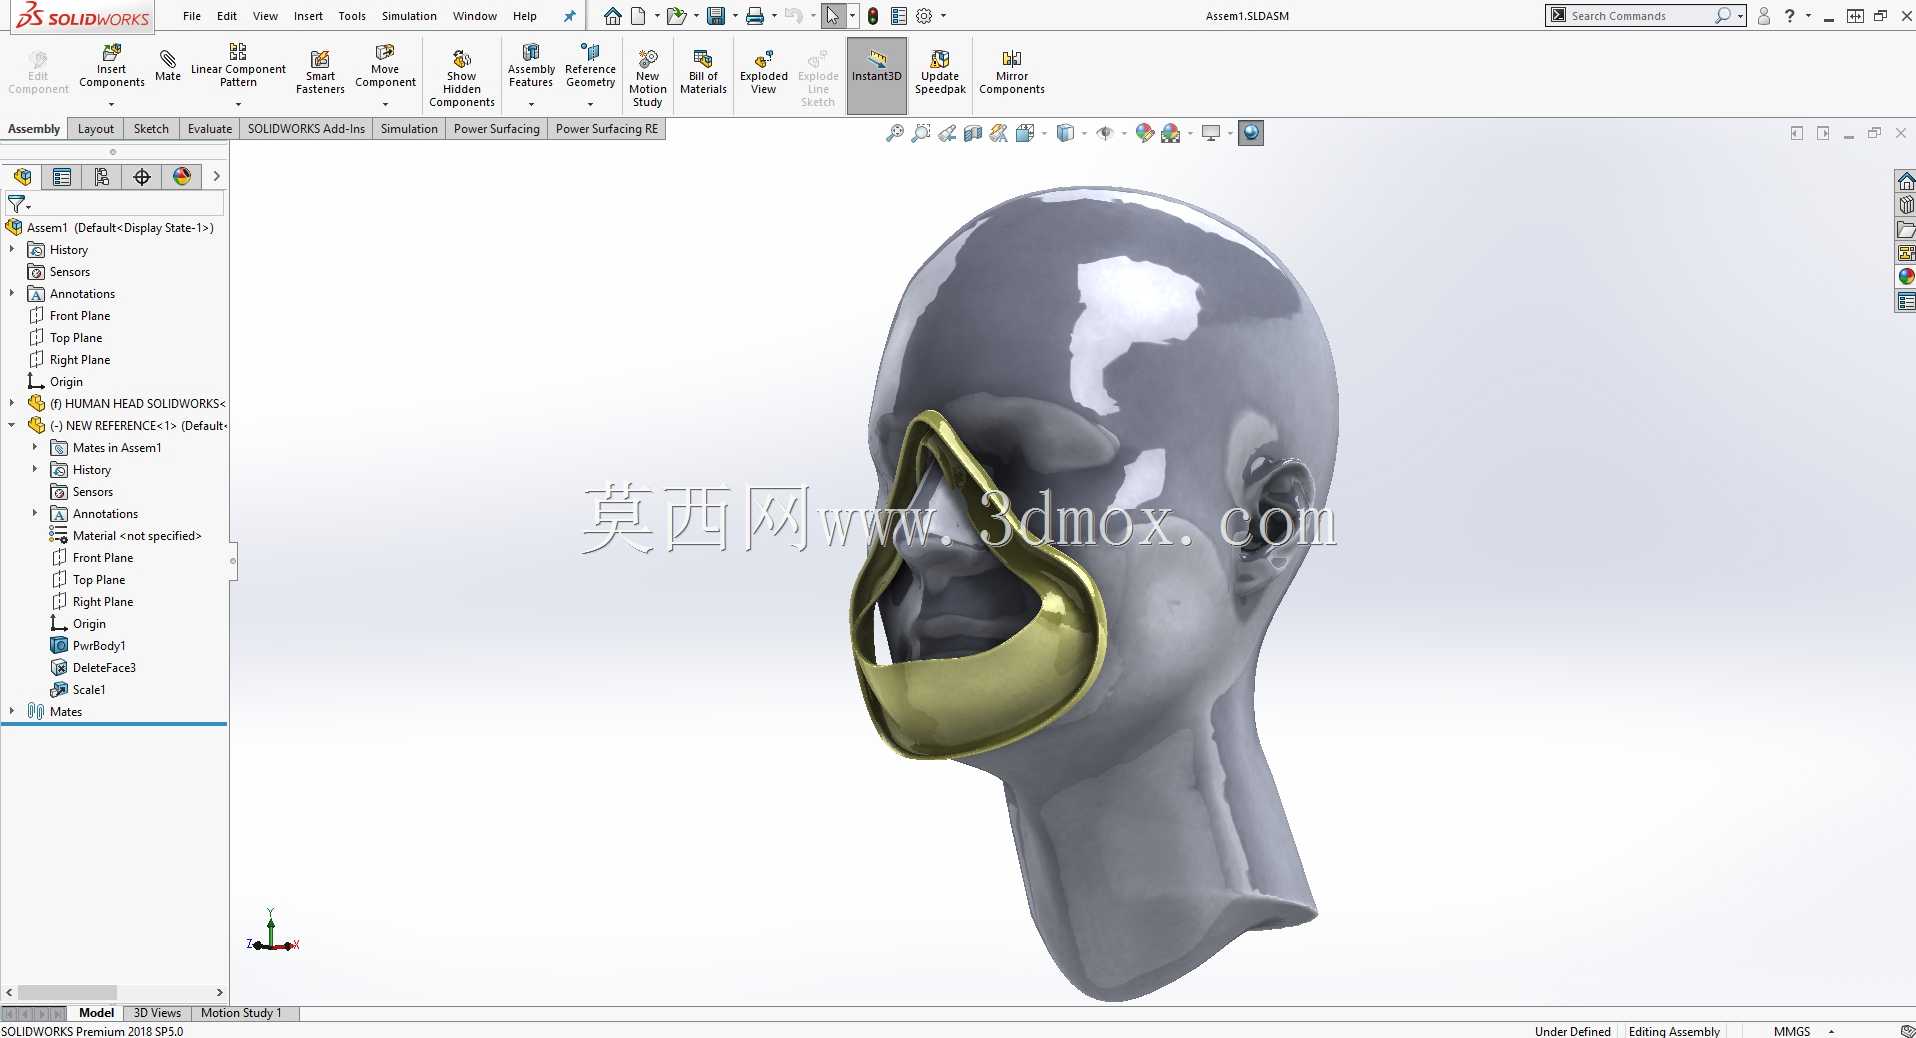Open the DimXpertManager tab icon
The width and height of the screenshot is (1916, 1038).
142,177
